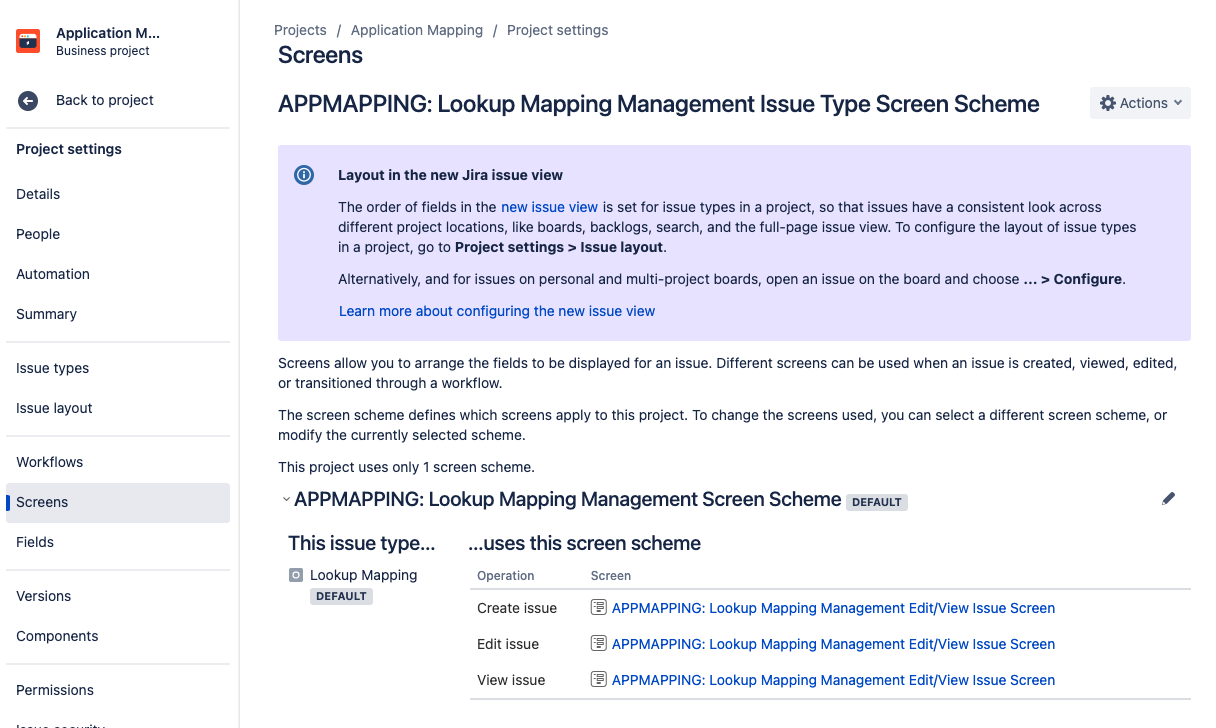
Task: Click the screen icon beside View issue row
Action: (x=597, y=680)
